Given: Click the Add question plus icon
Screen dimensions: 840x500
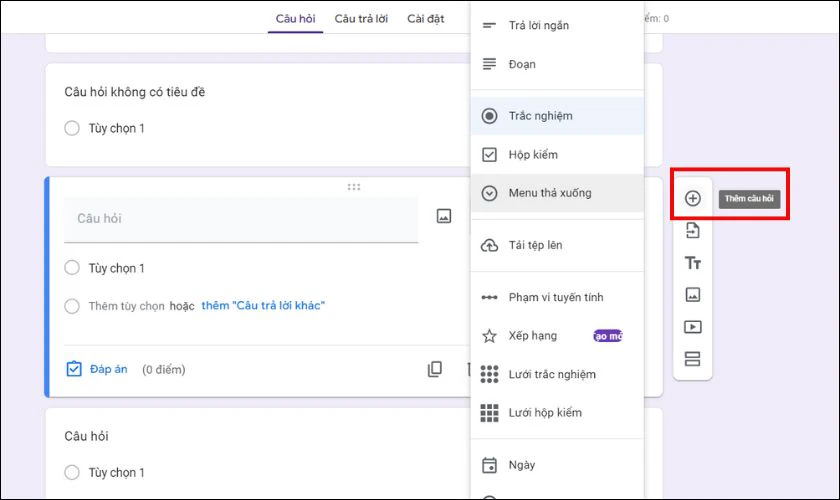Looking at the screenshot, I should coord(692,198).
